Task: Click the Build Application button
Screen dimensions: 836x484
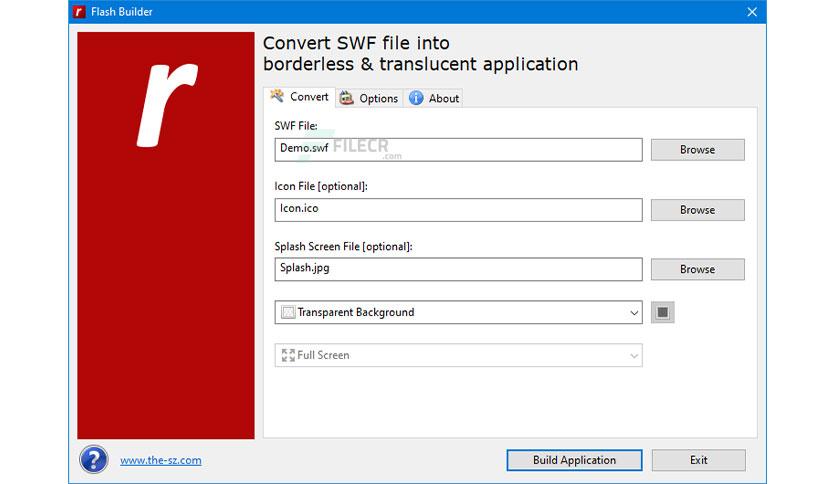Action: coord(574,460)
